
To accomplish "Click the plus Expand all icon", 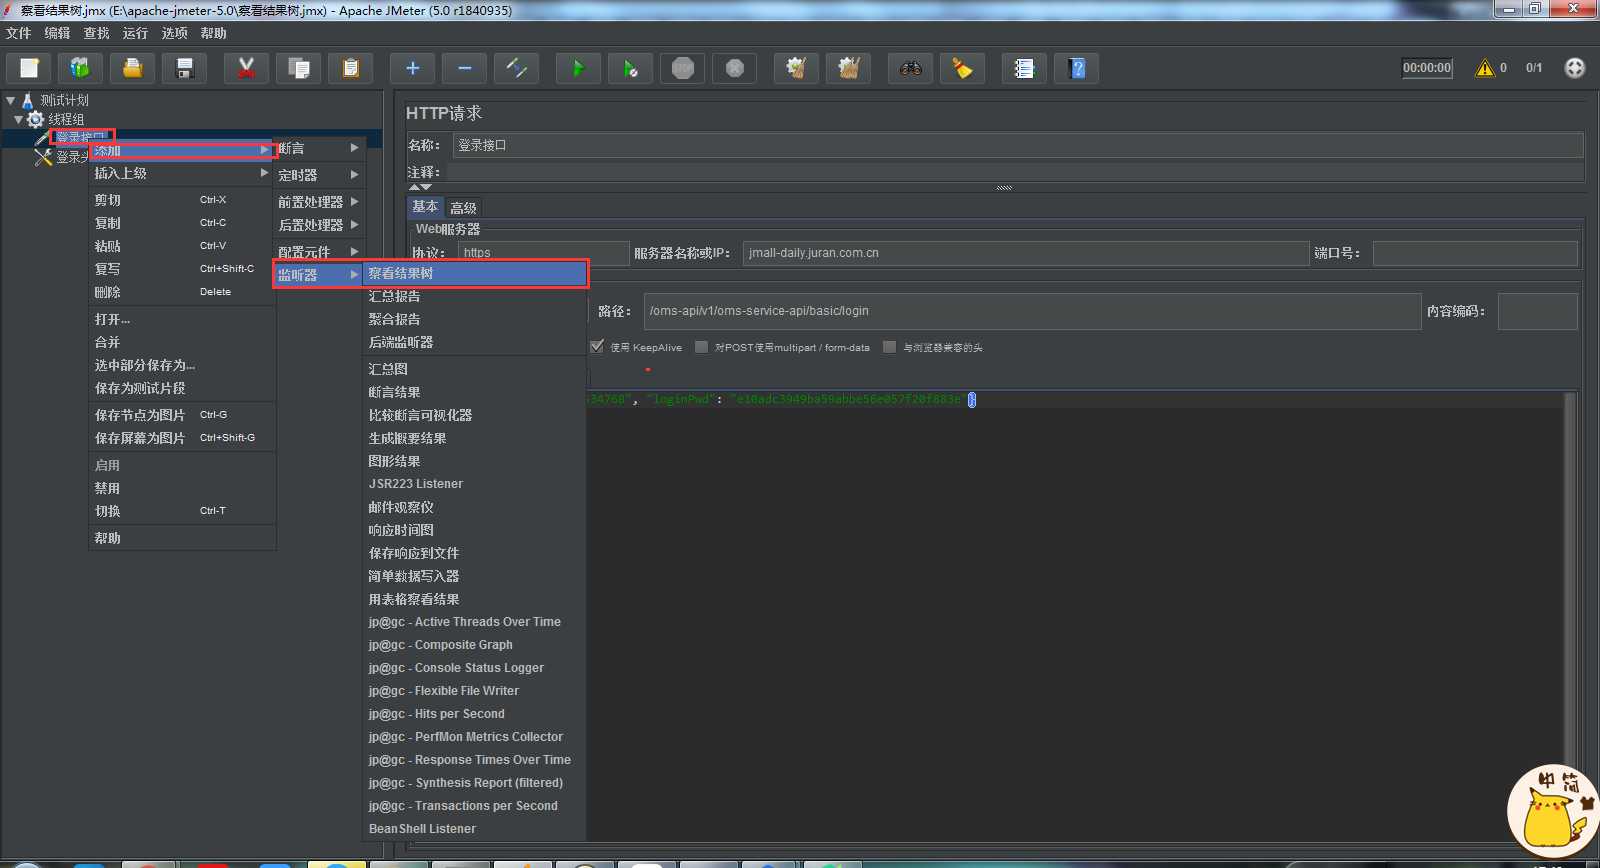I will click(x=413, y=68).
